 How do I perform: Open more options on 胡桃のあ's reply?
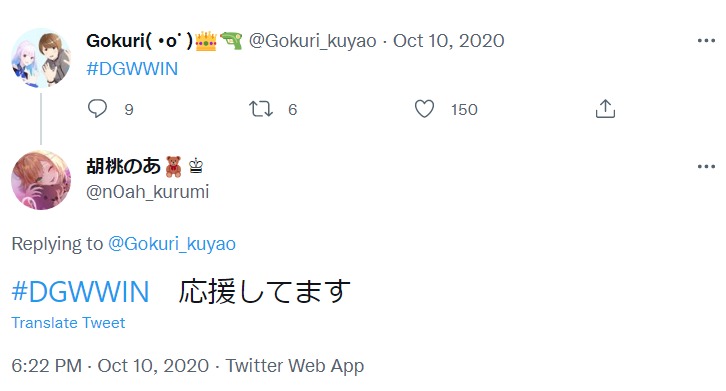(x=706, y=166)
